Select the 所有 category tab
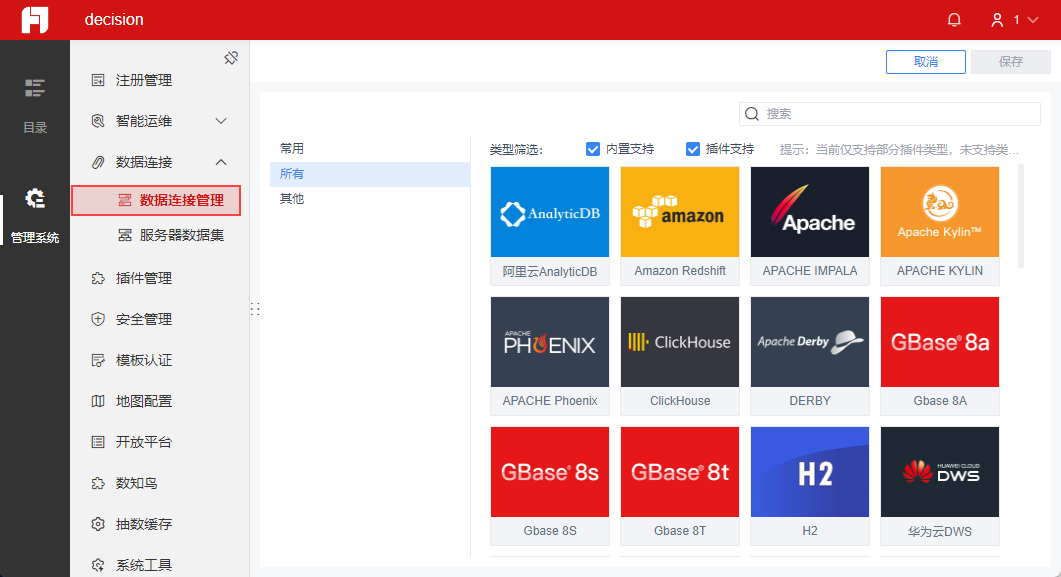This screenshot has height=577, width=1061. click(x=369, y=174)
